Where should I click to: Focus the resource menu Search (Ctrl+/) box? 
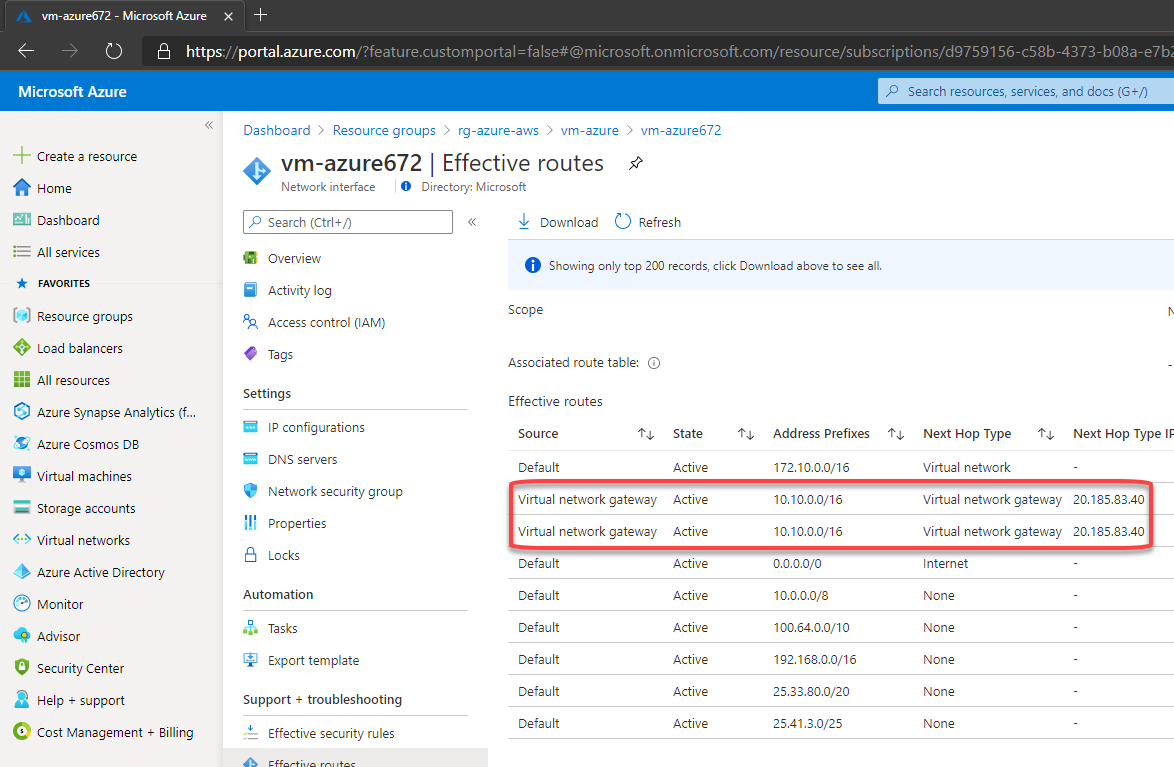(x=347, y=222)
